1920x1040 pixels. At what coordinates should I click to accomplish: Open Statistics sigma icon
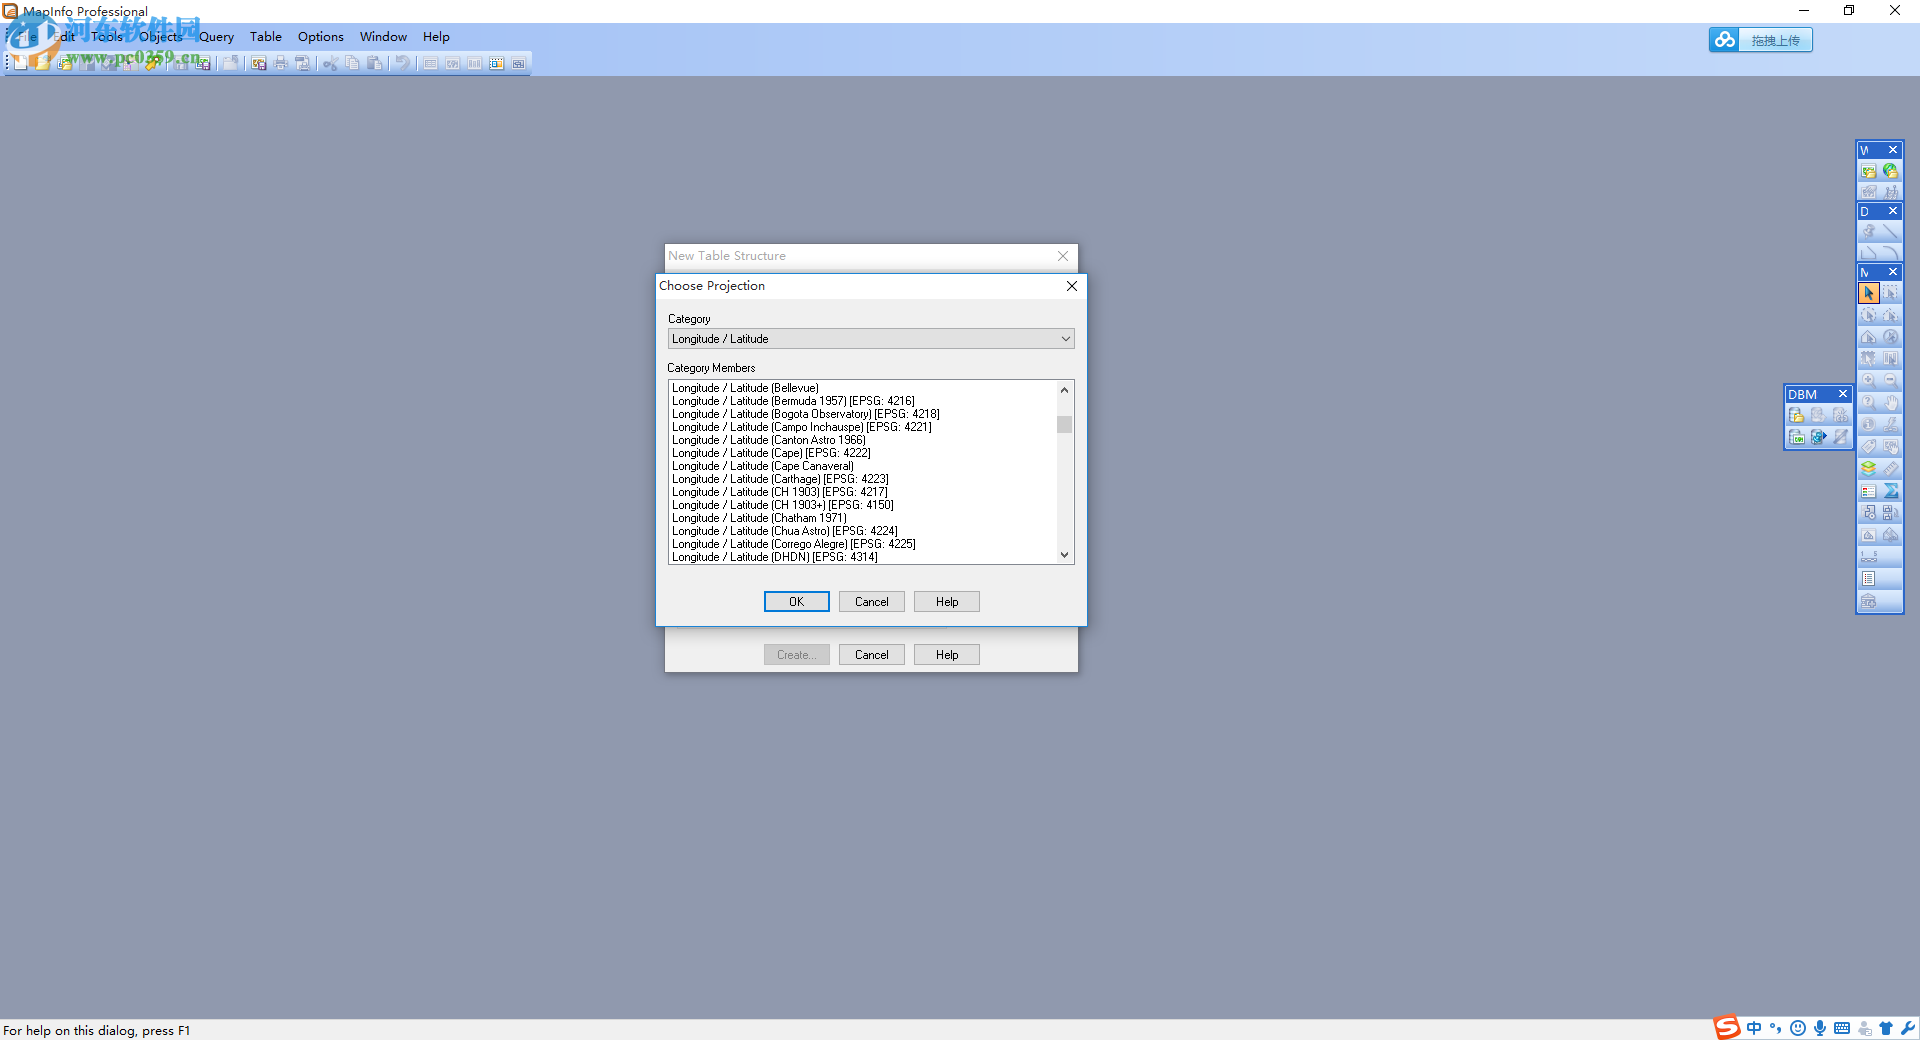(x=1890, y=491)
